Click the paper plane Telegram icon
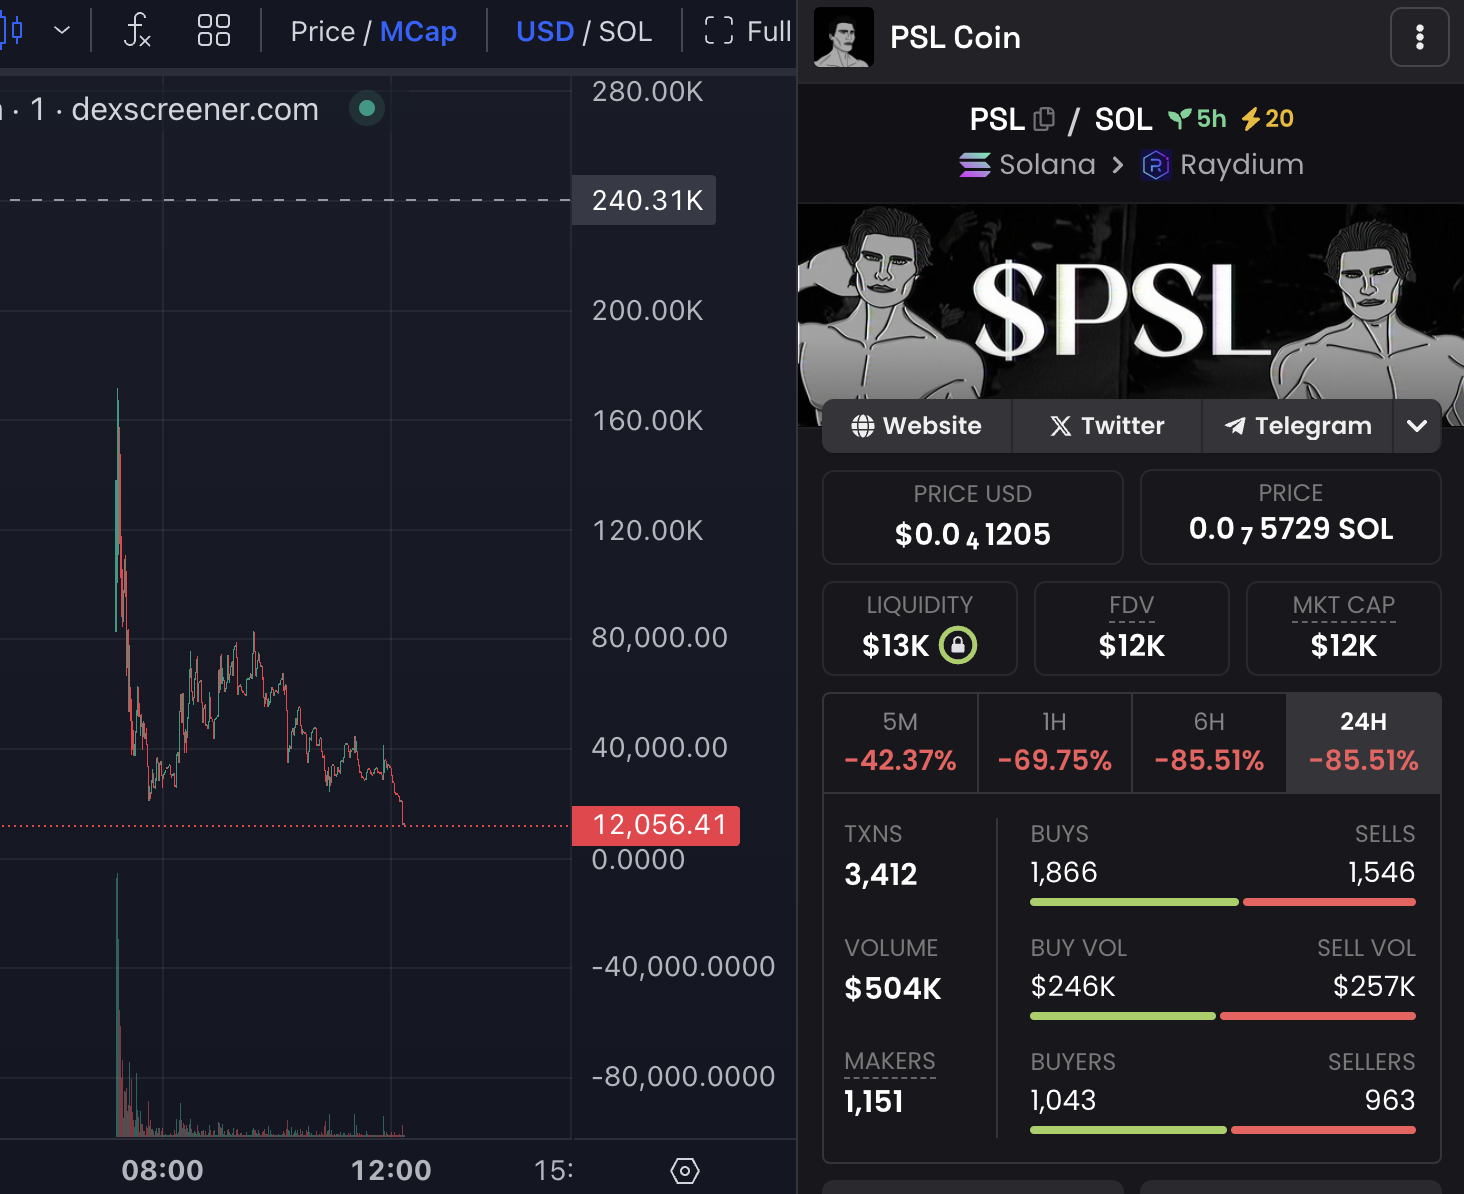 pos(1235,426)
